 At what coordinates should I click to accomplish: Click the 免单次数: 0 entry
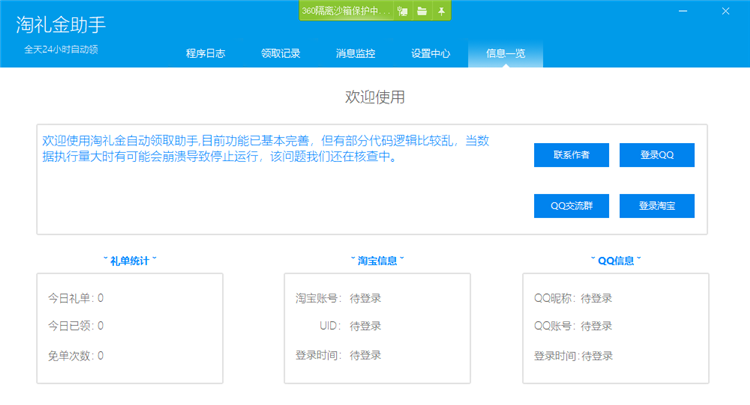tap(76, 356)
